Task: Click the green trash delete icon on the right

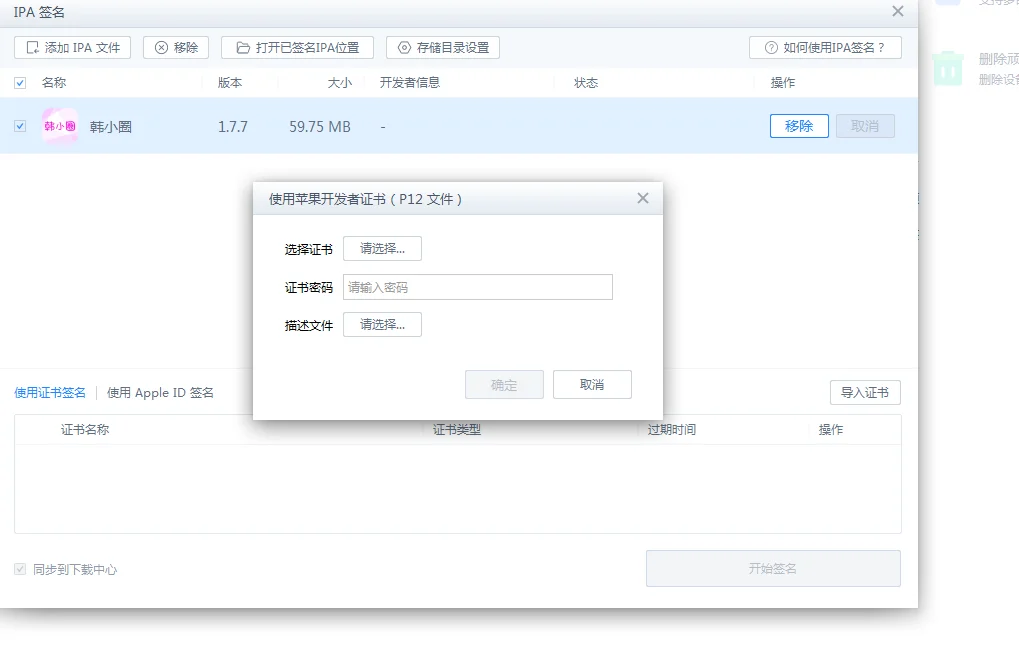Action: (947, 68)
